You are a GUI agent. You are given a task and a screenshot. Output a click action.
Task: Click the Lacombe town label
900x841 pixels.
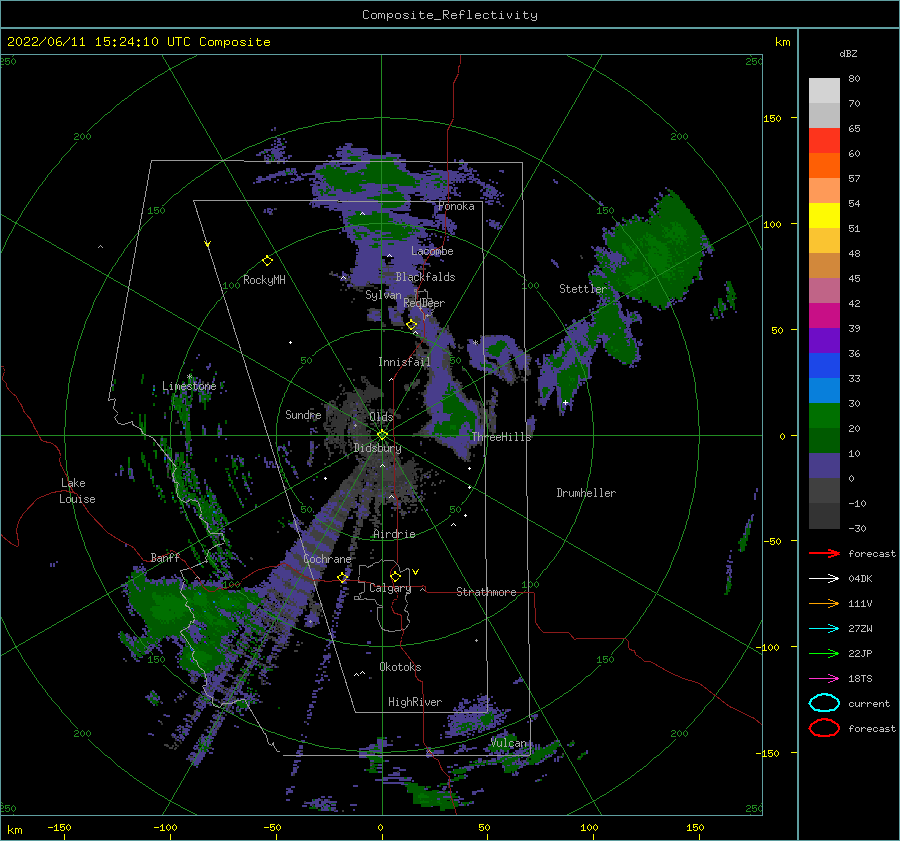coord(432,251)
